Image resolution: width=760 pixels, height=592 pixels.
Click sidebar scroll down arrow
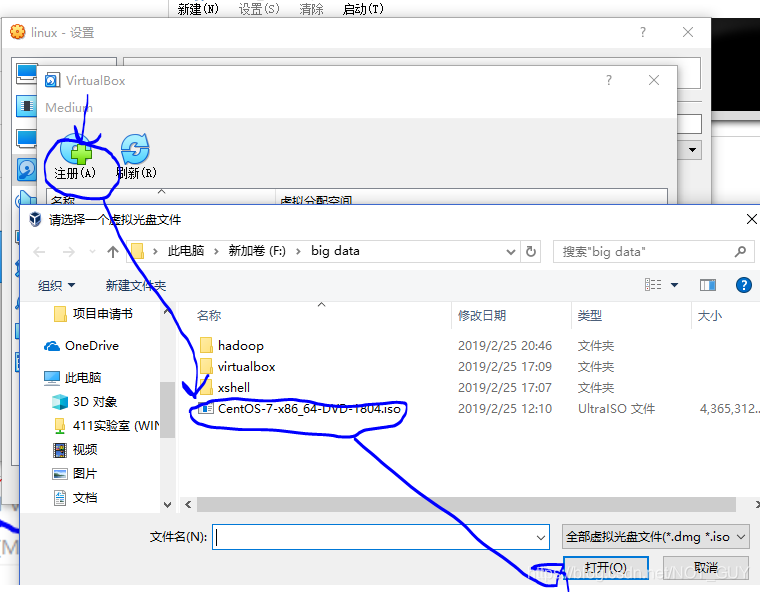click(167, 505)
